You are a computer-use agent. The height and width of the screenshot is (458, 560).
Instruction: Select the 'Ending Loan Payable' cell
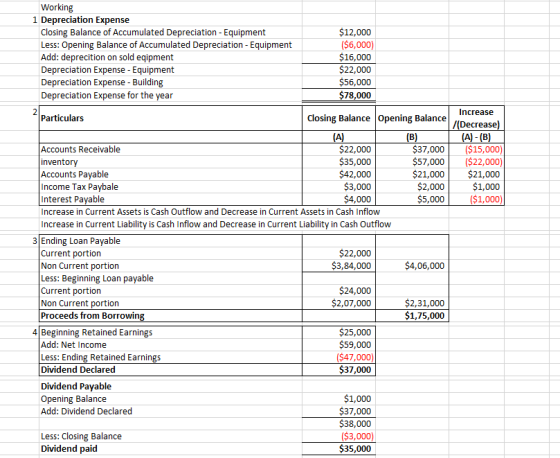pyautogui.click(x=81, y=241)
